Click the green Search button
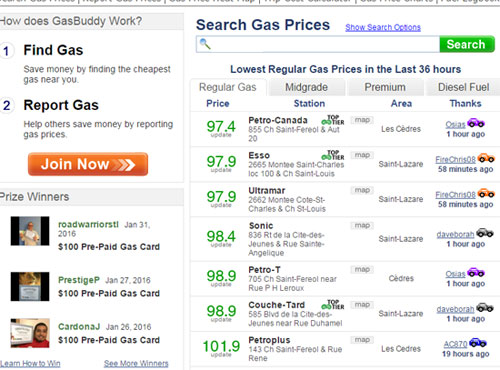The width and height of the screenshot is (500, 370). 467,44
